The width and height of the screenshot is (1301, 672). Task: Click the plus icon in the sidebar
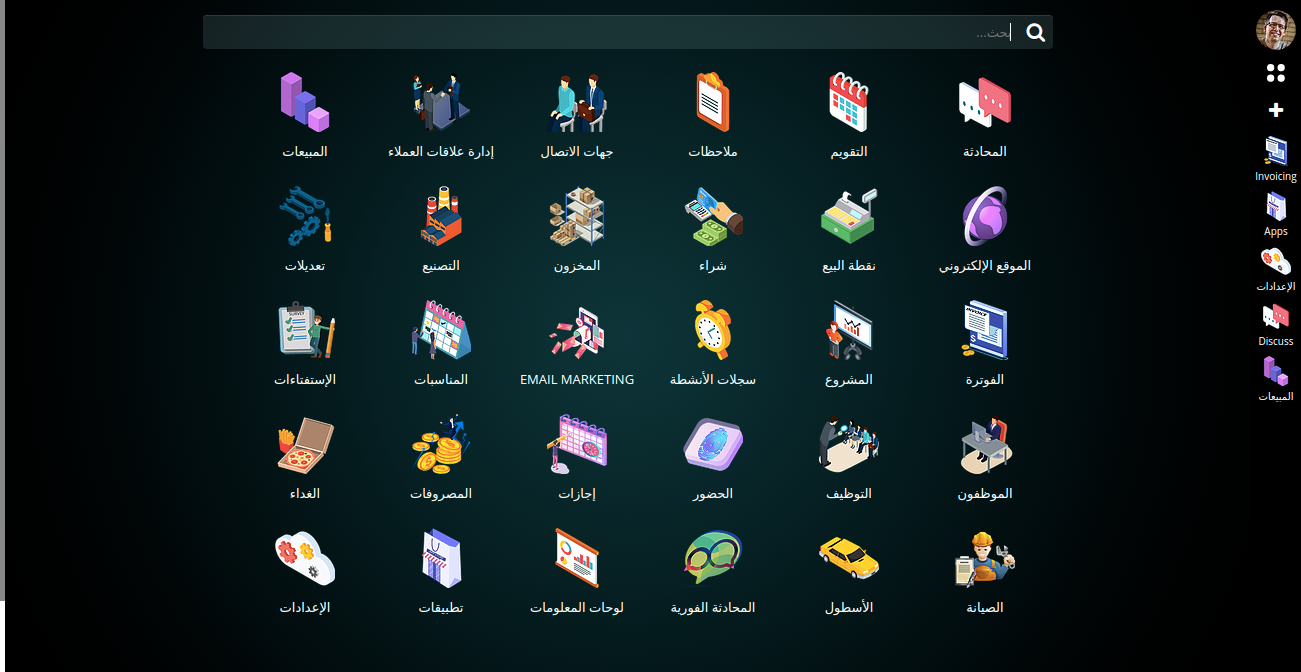click(x=1275, y=110)
